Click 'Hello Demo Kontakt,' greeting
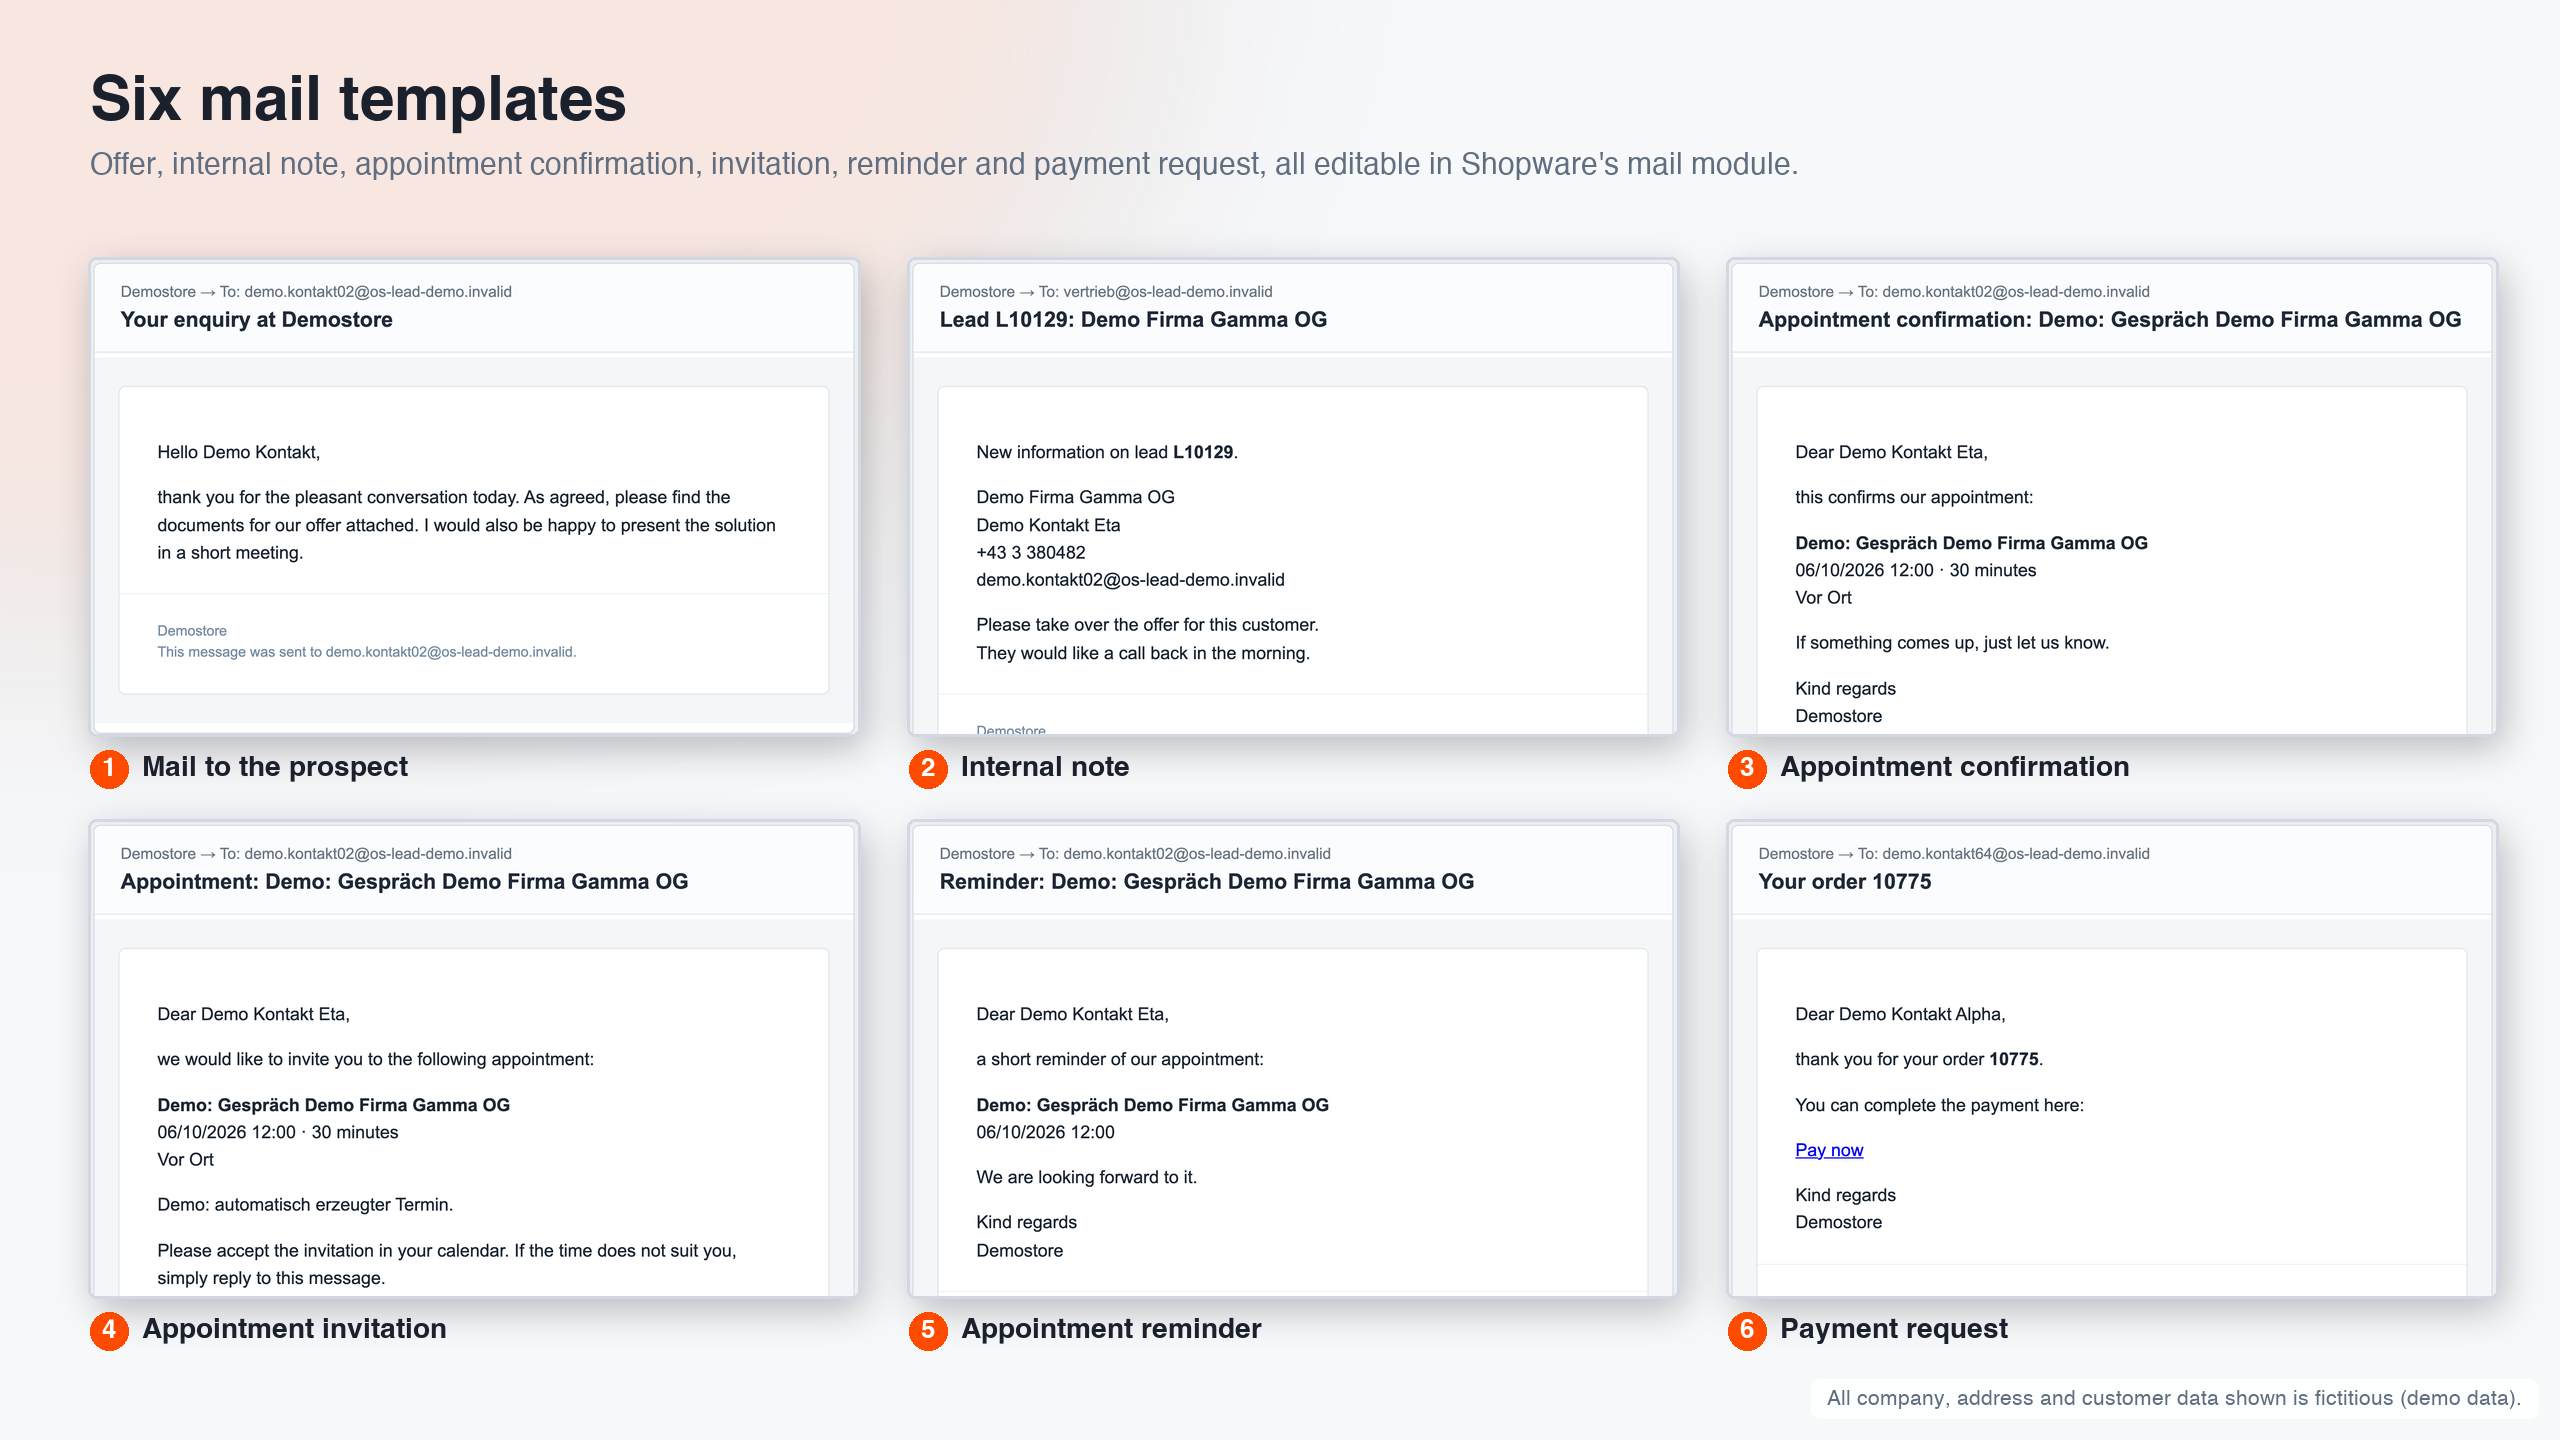Screen dimensions: 2560x1440 click(x=239, y=453)
